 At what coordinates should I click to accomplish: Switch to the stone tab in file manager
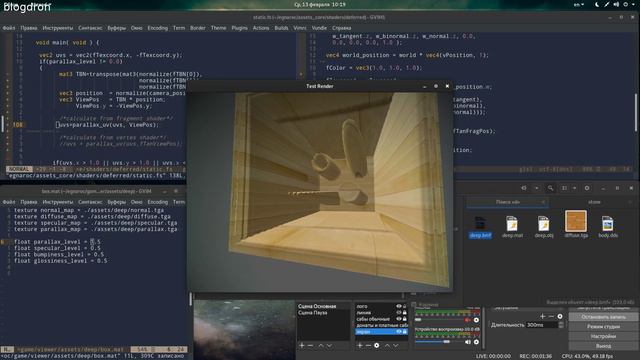coord(594,202)
